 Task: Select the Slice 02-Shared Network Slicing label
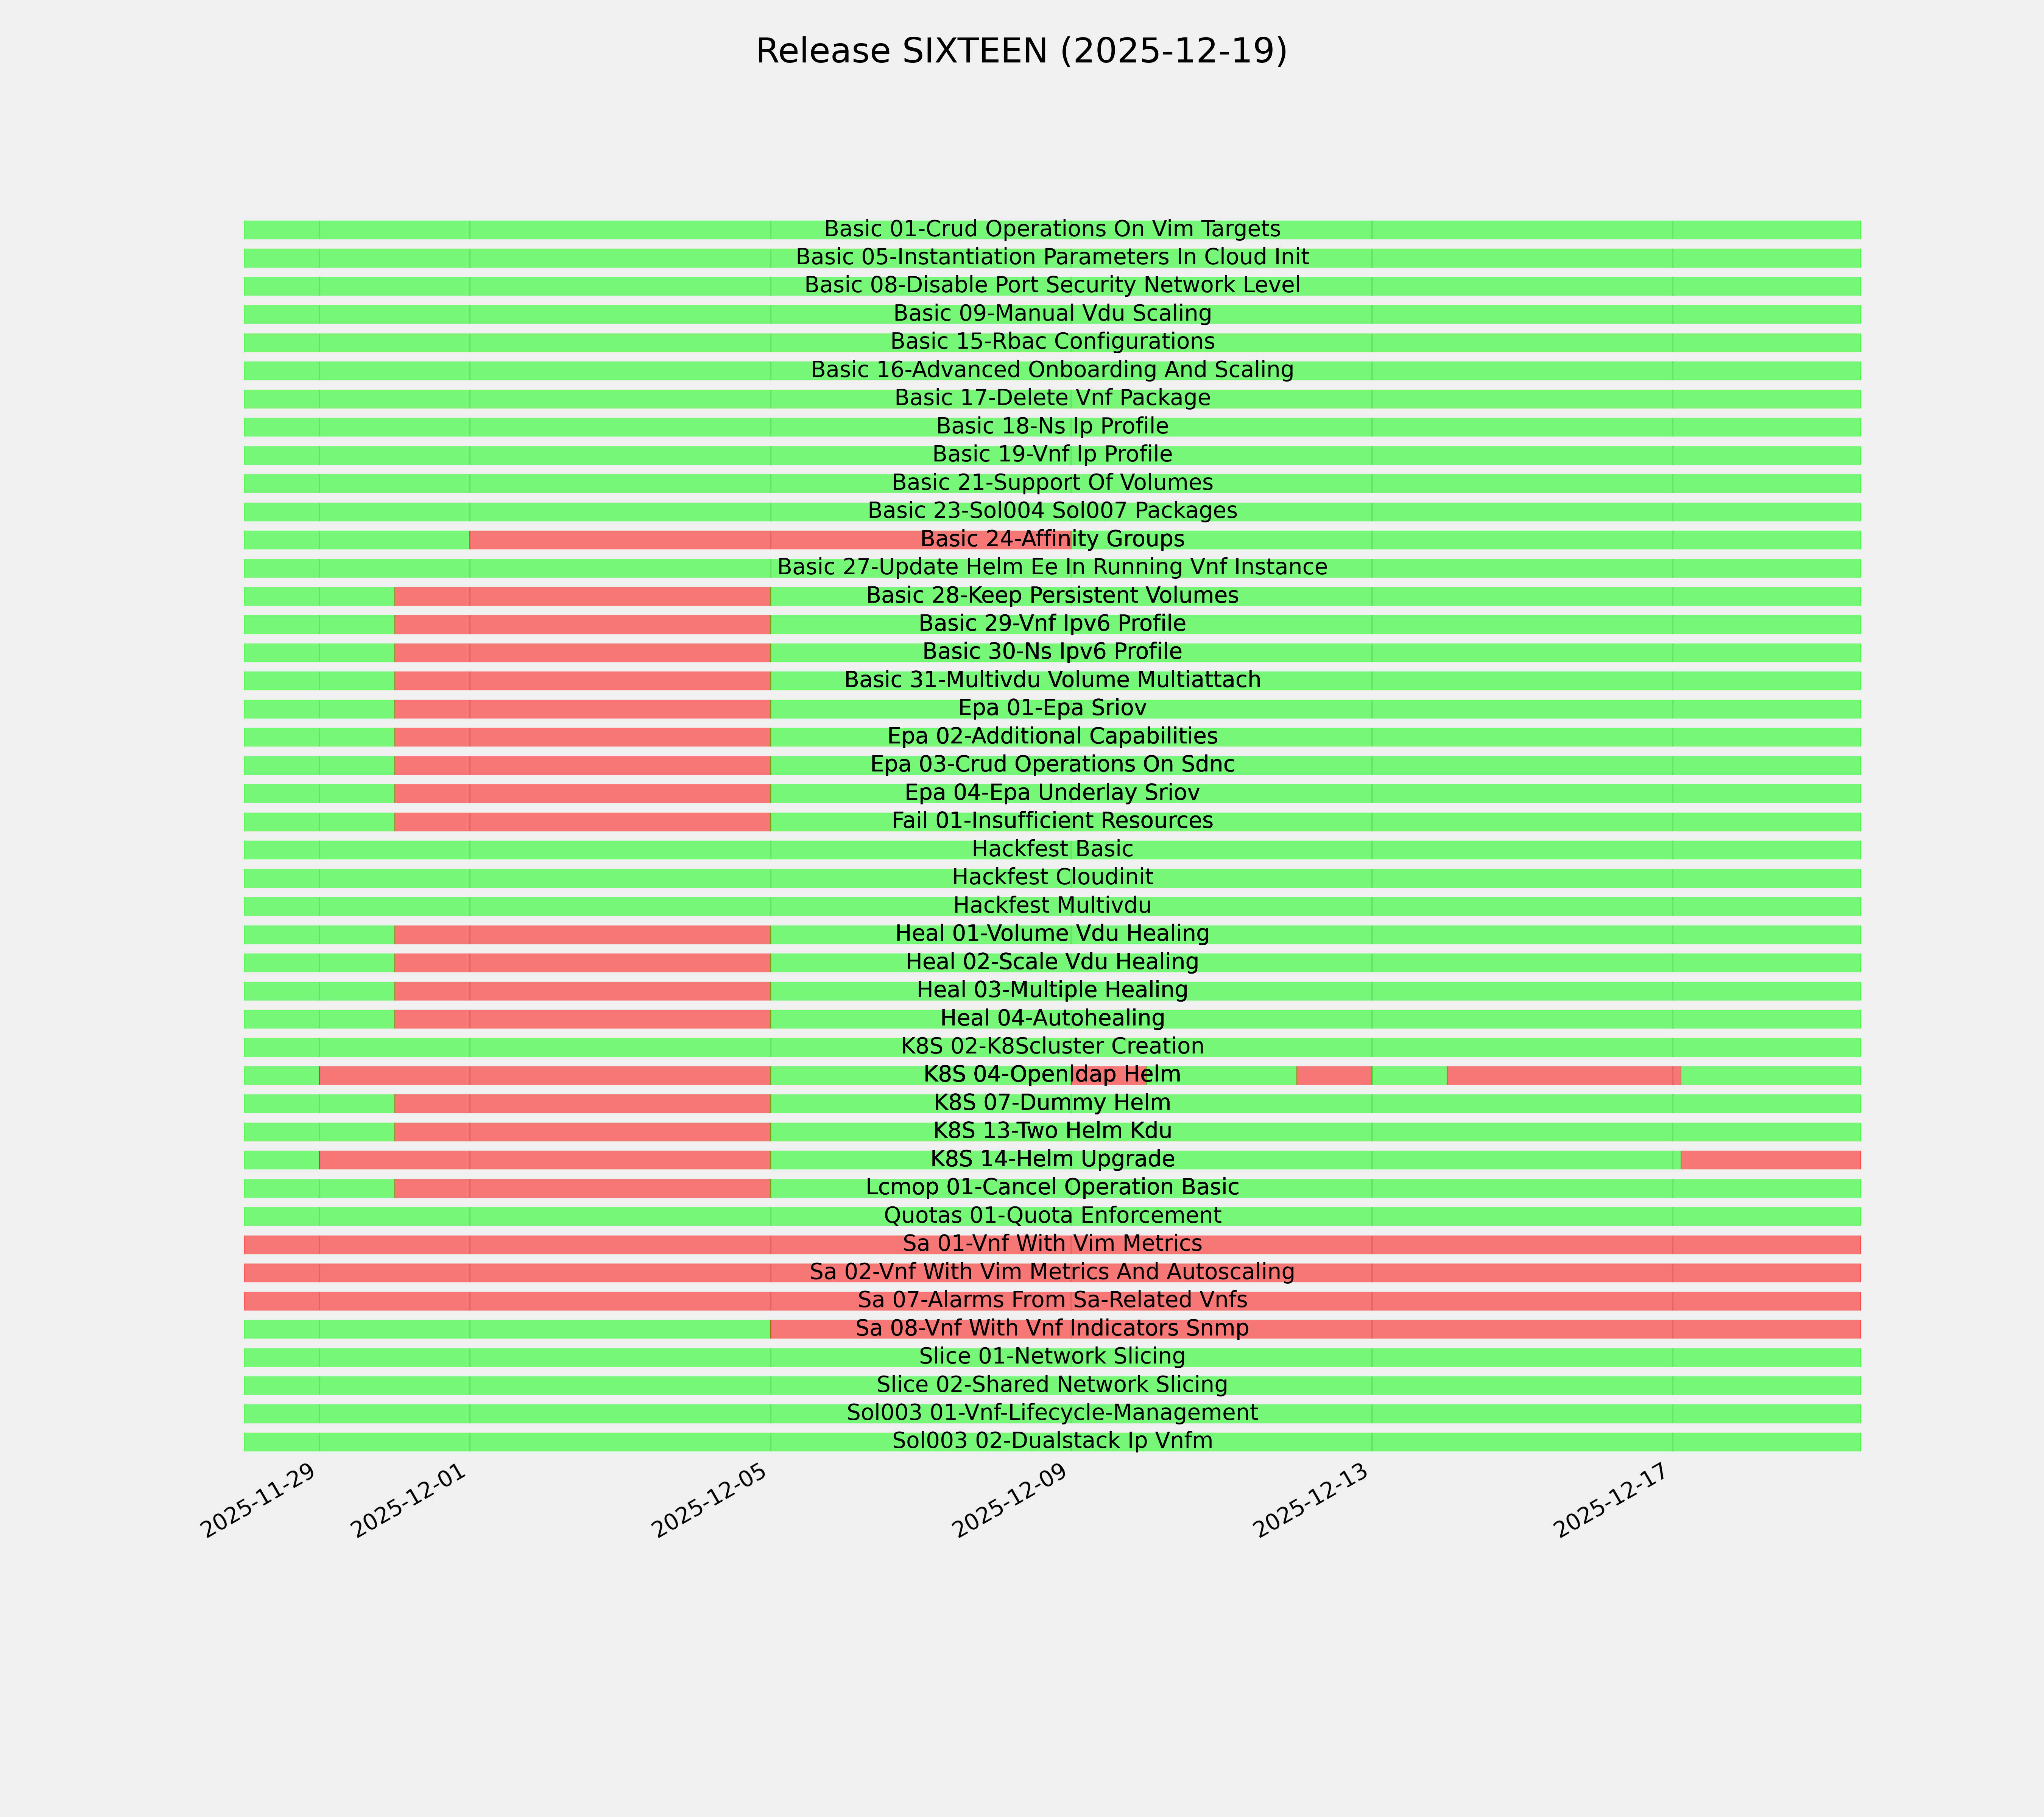point(1052,1385)
